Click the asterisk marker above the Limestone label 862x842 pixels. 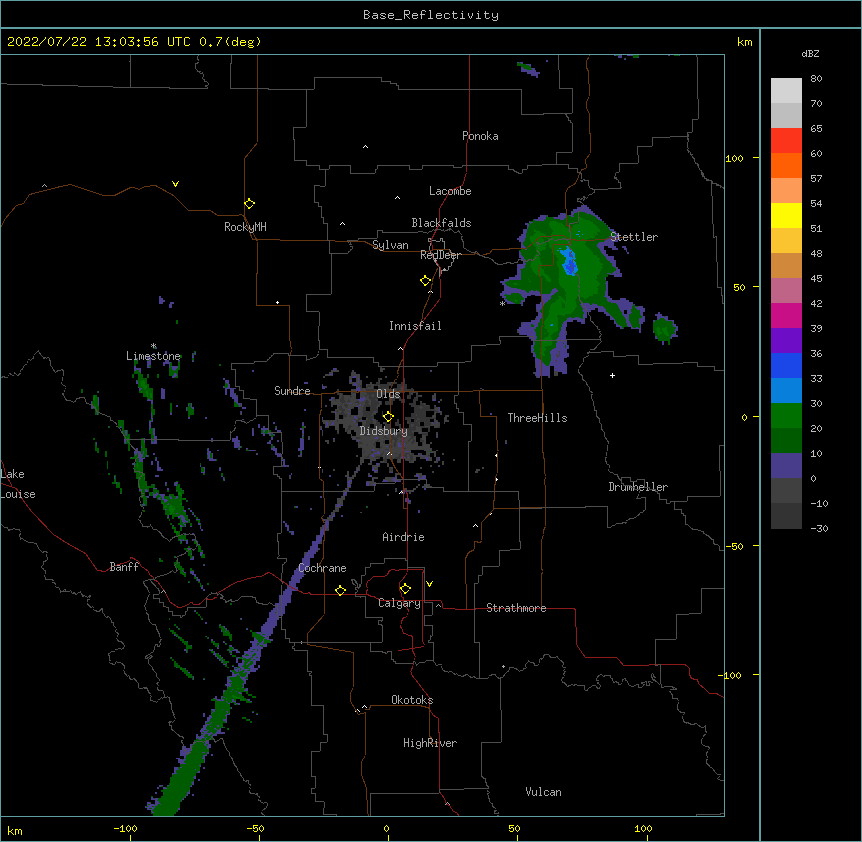(x=153, y=346)
